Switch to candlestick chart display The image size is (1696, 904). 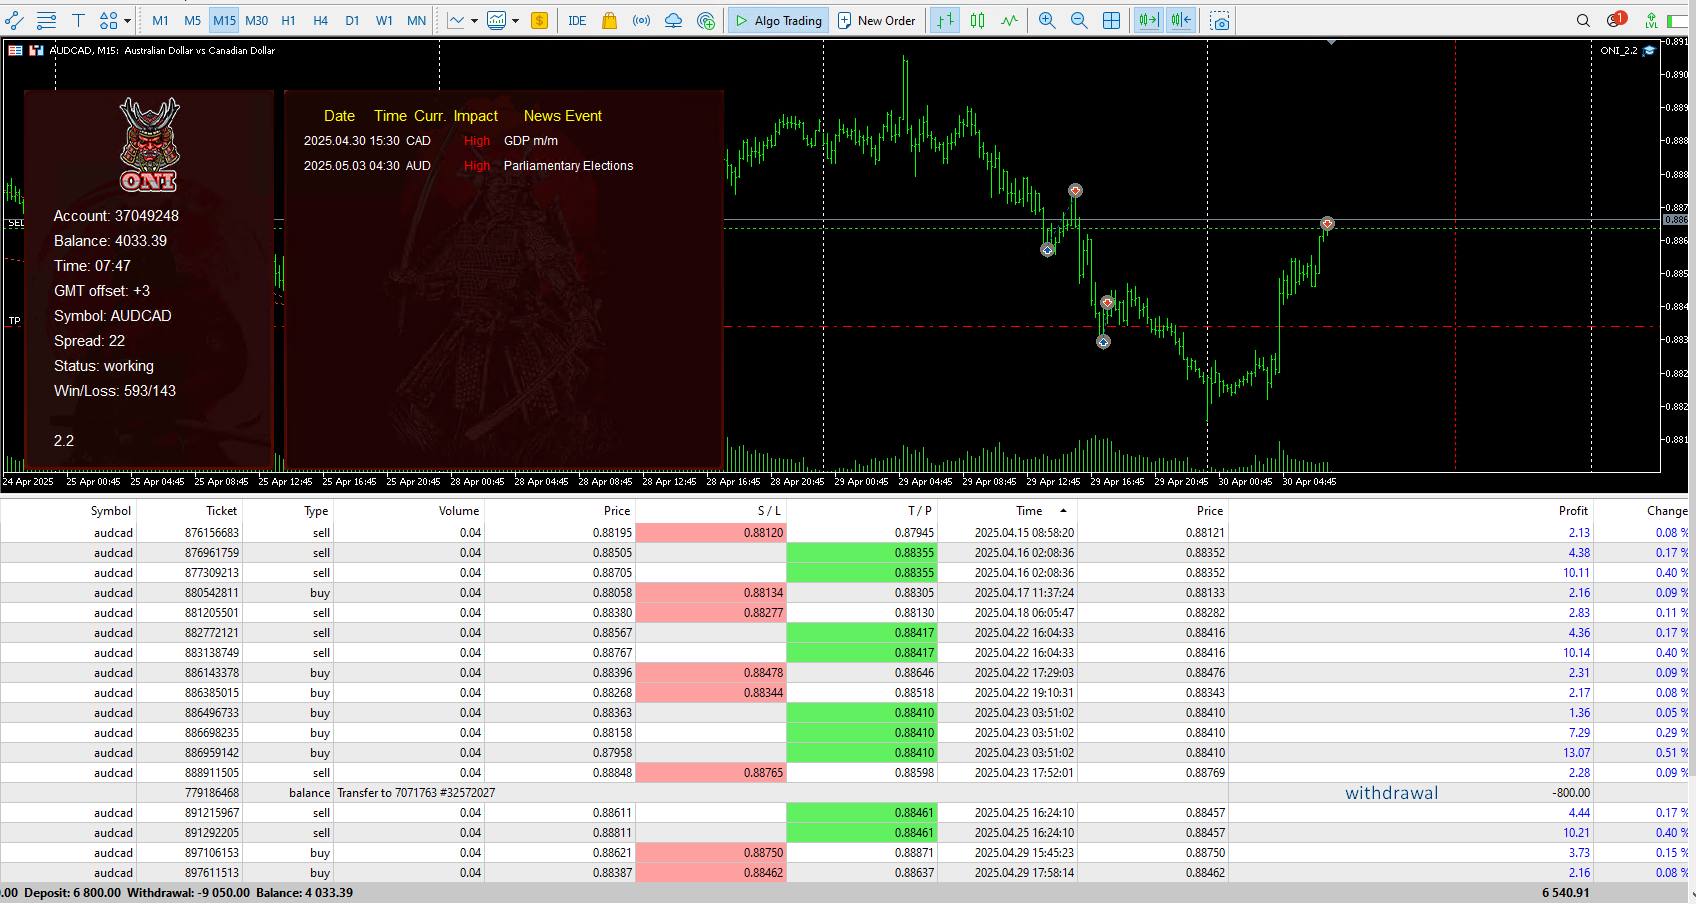tap(978, 20)
